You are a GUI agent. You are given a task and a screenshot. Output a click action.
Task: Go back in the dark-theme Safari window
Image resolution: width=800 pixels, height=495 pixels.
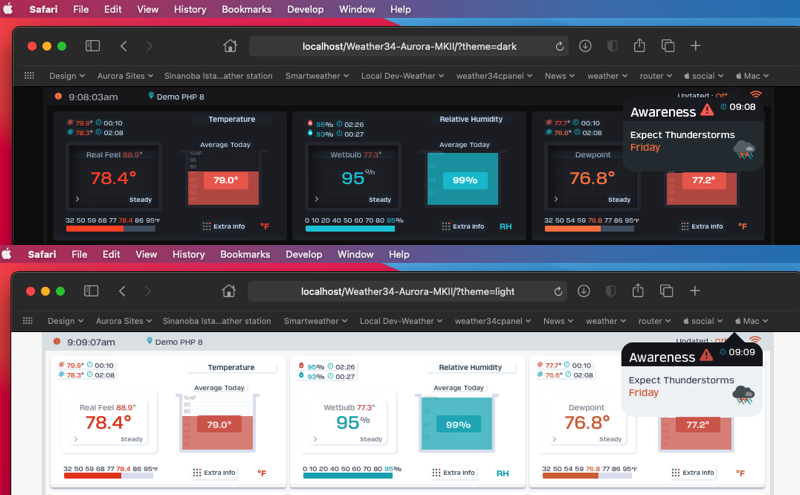[123, 46]
